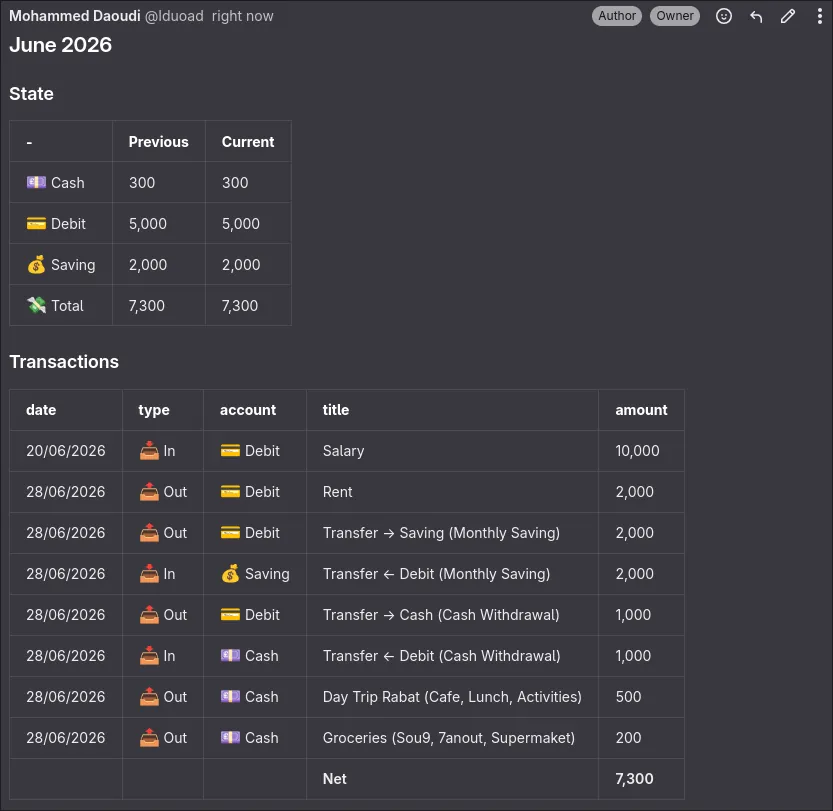Viewport: 833px width, 811px height.
Task: Click the amount column header
Action: (641, 410)
